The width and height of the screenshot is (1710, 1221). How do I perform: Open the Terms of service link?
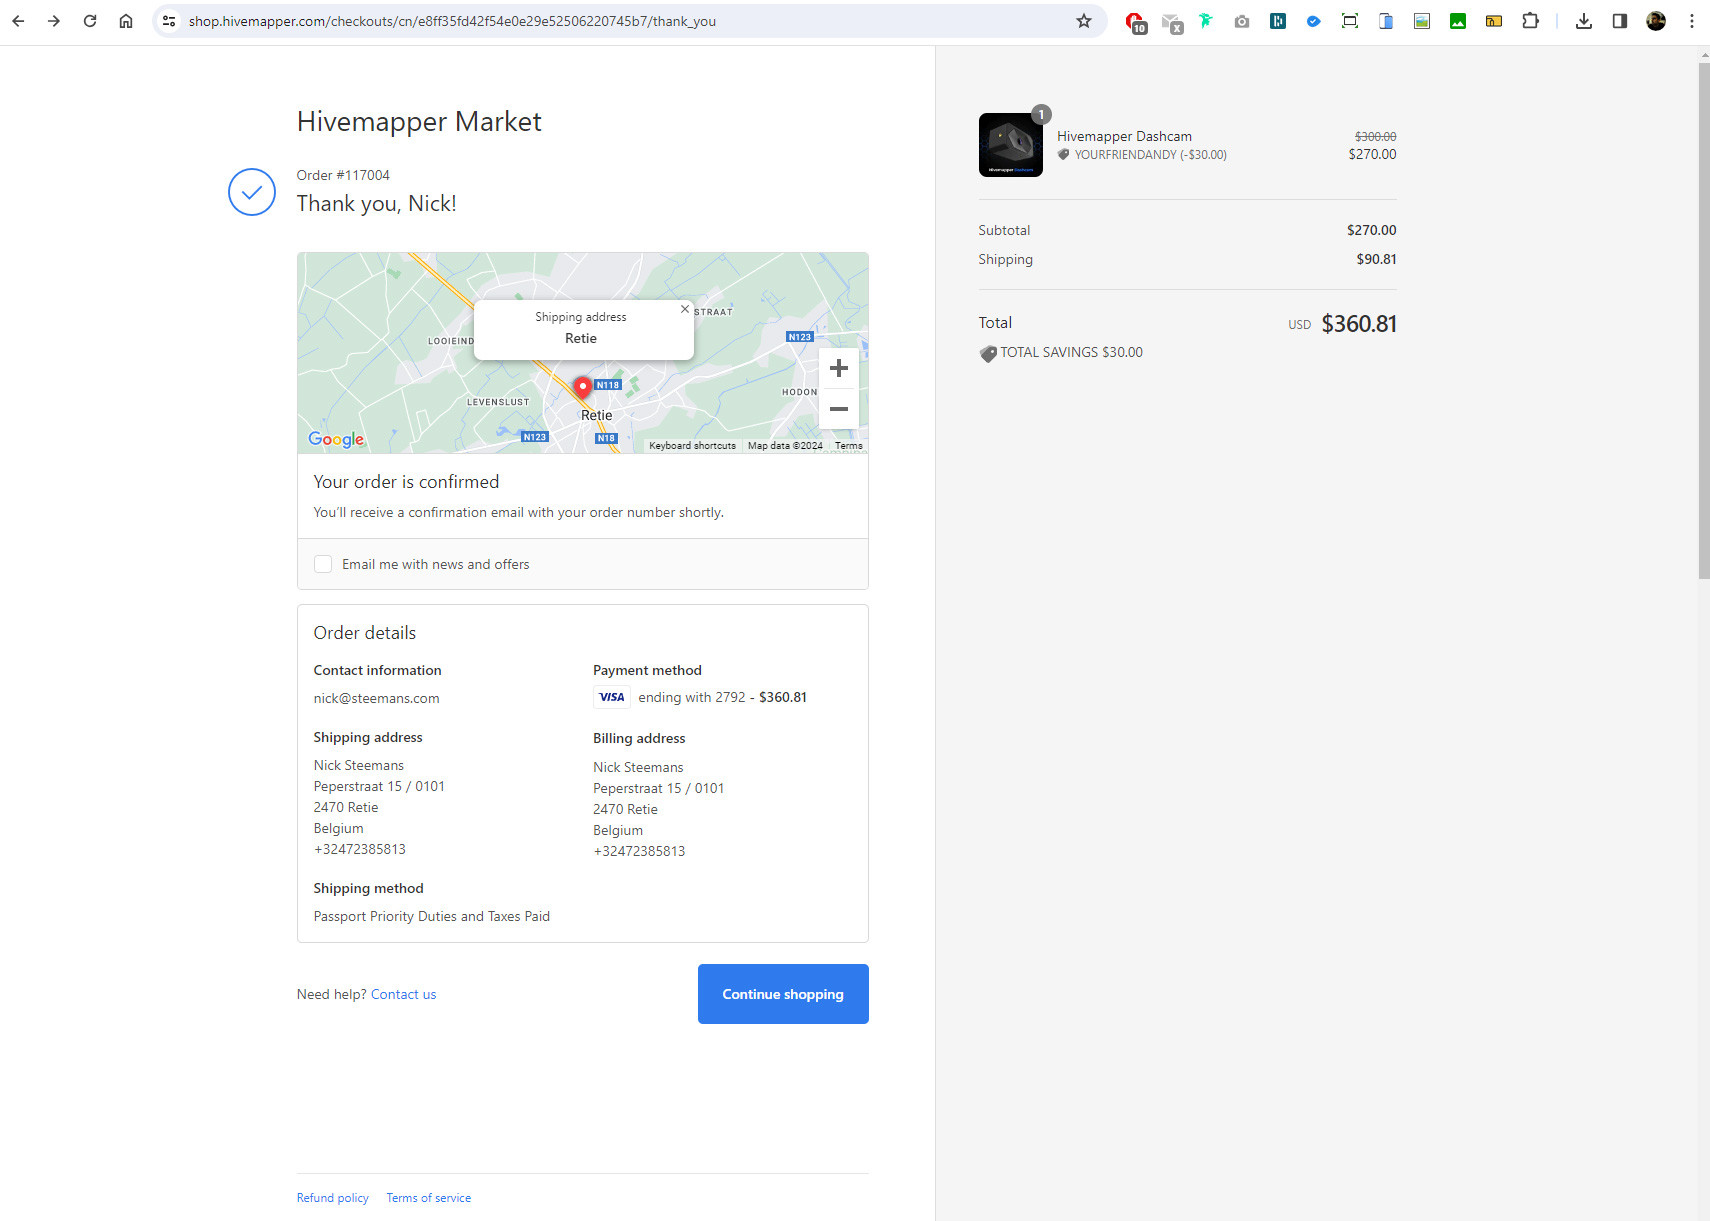429,1198
